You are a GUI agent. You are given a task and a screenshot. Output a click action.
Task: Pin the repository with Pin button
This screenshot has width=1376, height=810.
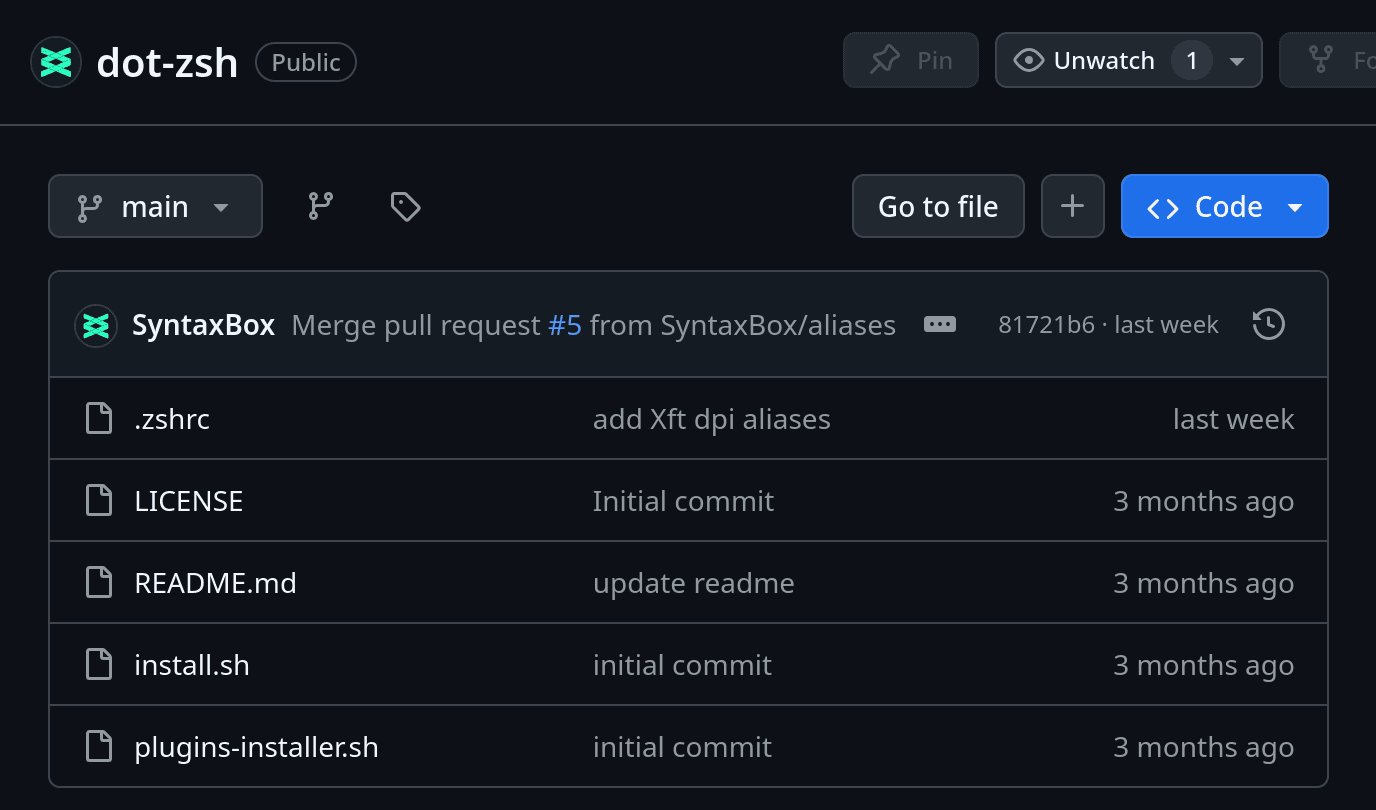pyautogui.click(x=910, y=61)
